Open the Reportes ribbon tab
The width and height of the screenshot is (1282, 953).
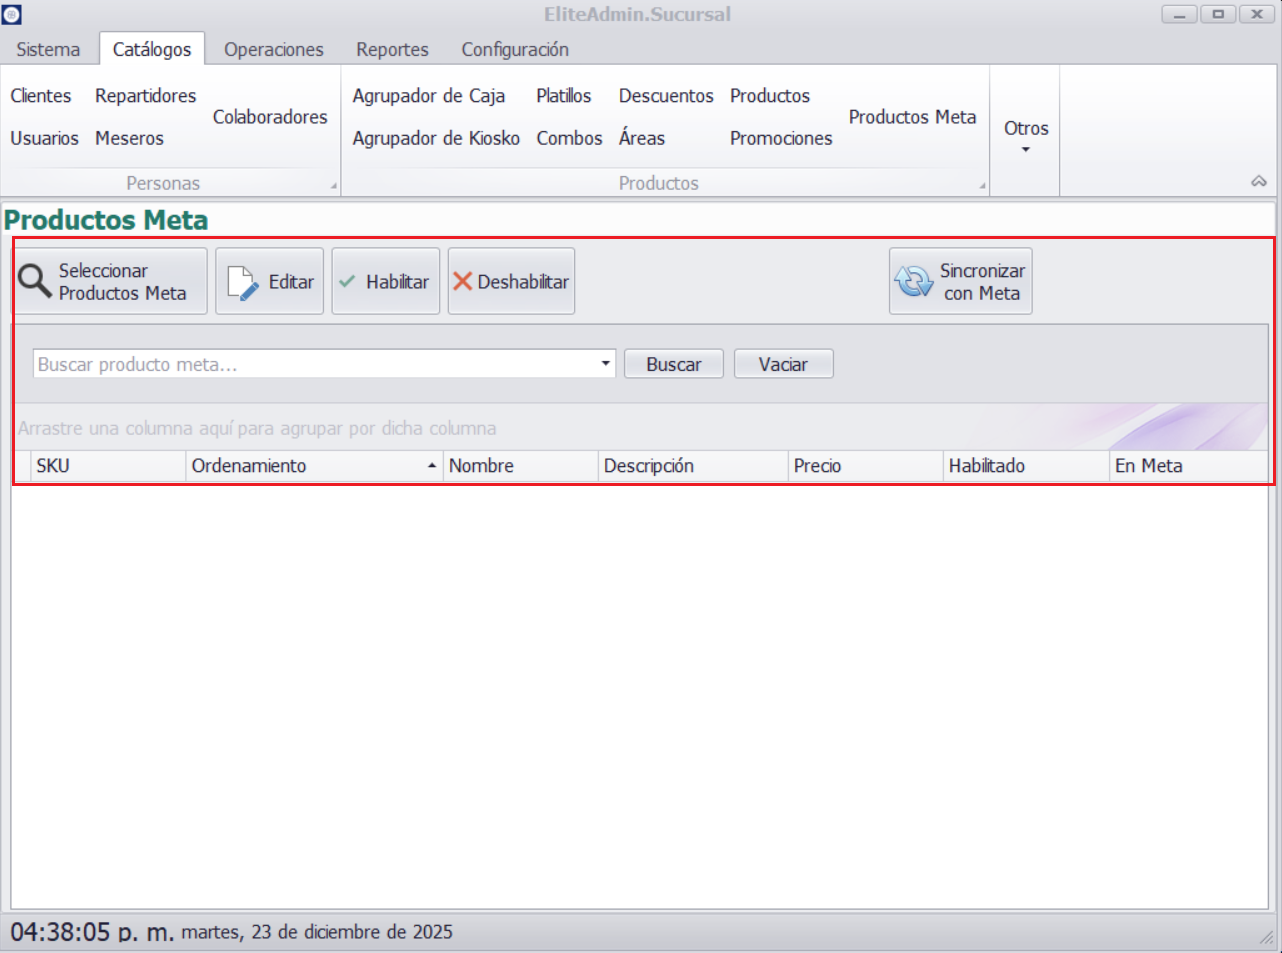[x=392, y=49]
